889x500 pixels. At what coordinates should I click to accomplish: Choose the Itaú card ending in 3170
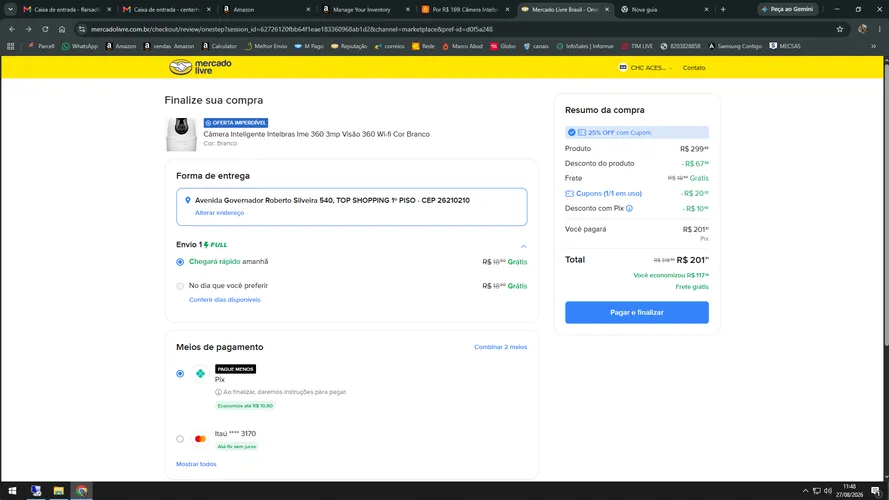(180, 439)
